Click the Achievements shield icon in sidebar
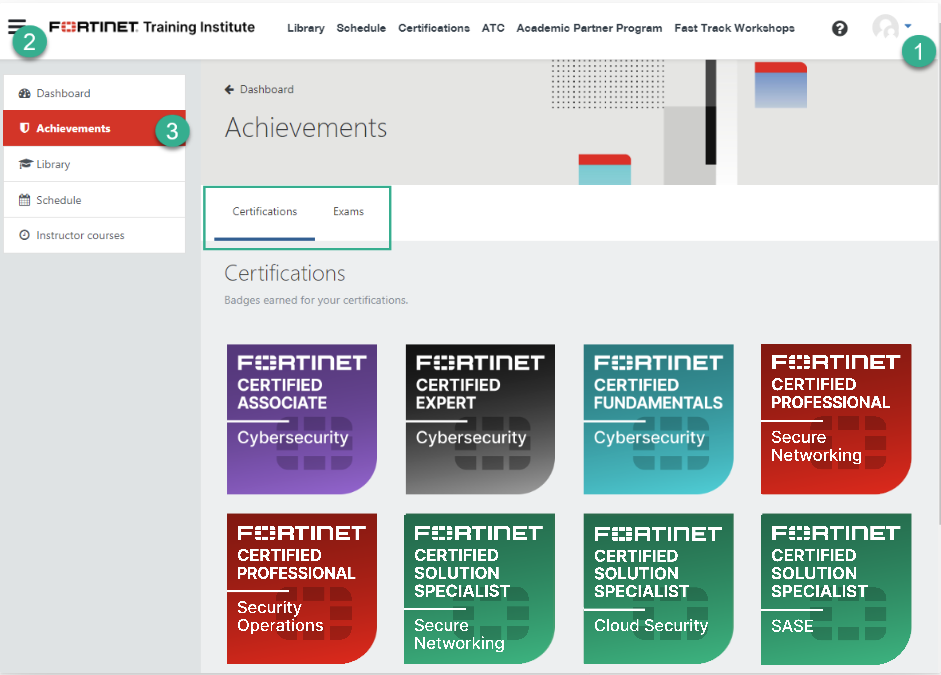The height and width of the screenshot is (675, 941). pyautogui.click(x=25, y=128)
